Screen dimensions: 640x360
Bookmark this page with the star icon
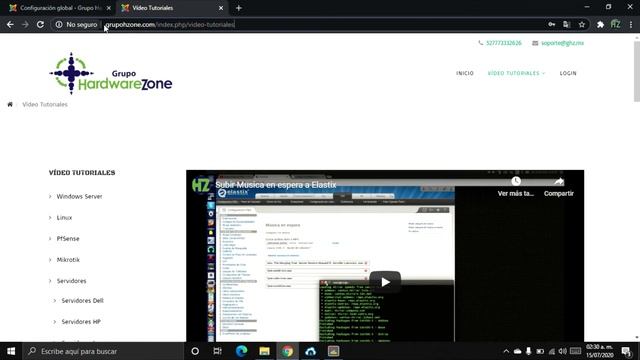582,24
